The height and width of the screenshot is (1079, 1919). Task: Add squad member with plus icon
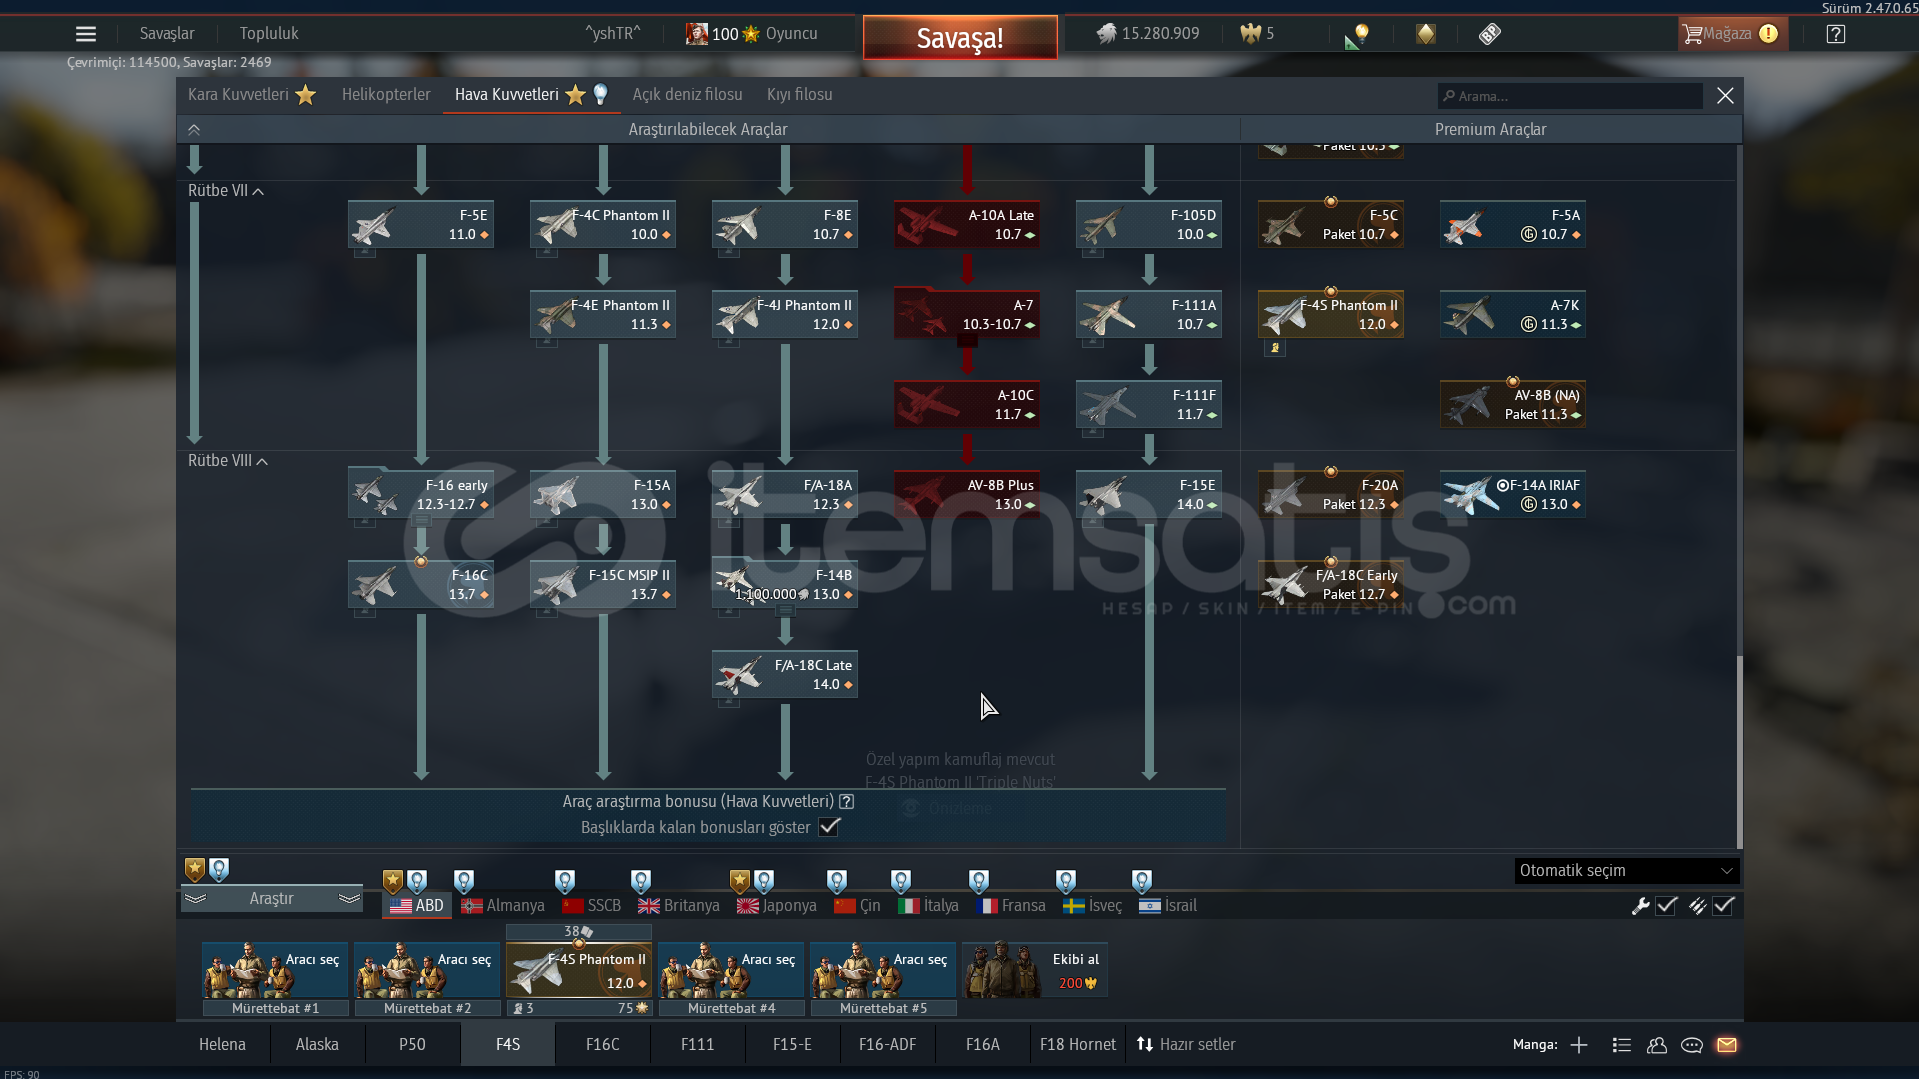coord(1579,1045)
